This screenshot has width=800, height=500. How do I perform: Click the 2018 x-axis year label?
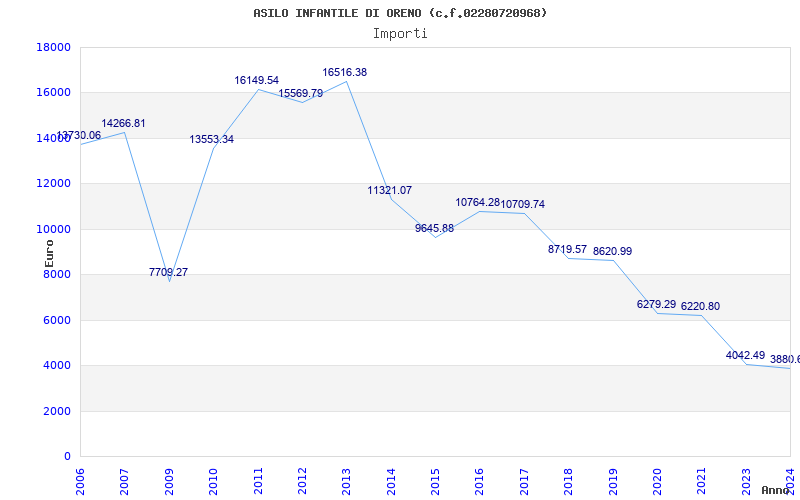coord(568,481)
